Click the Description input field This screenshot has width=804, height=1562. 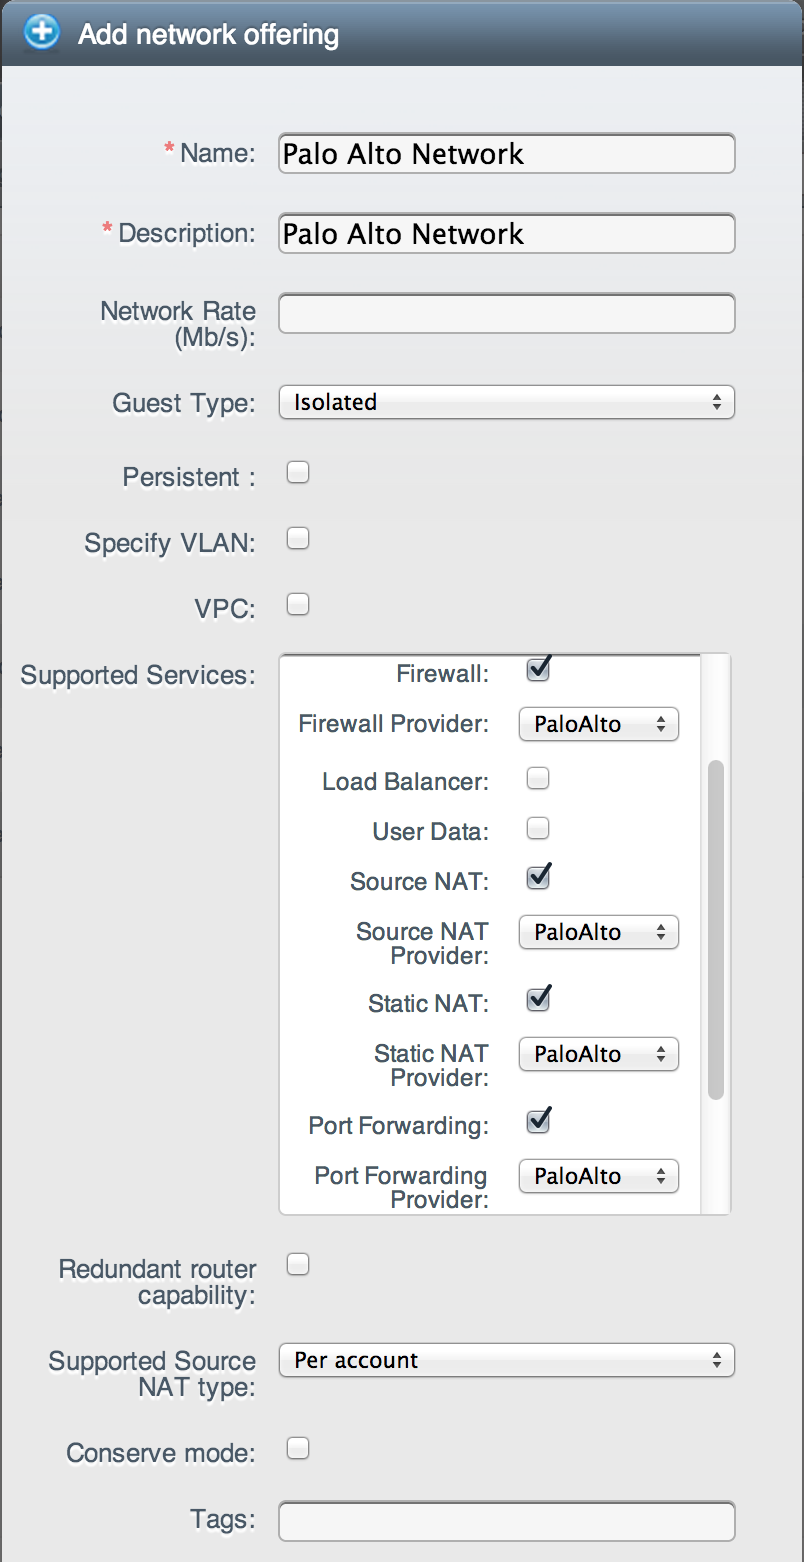point(507,234)
